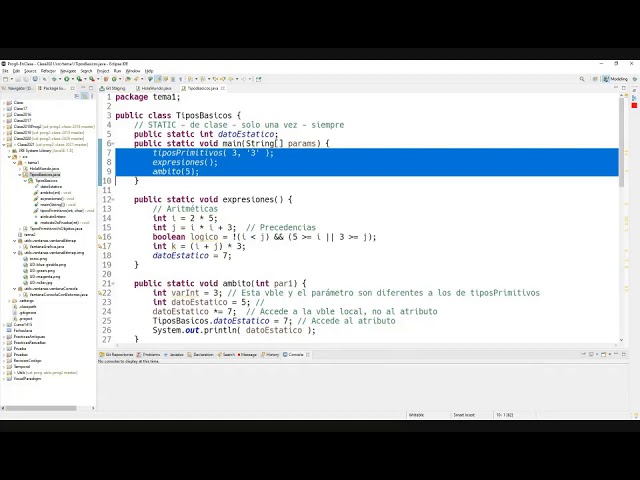Click the search magnifier in top right toolbar
Image resolution: width=640 pixels, height=480 pixels.
point(582,79)
